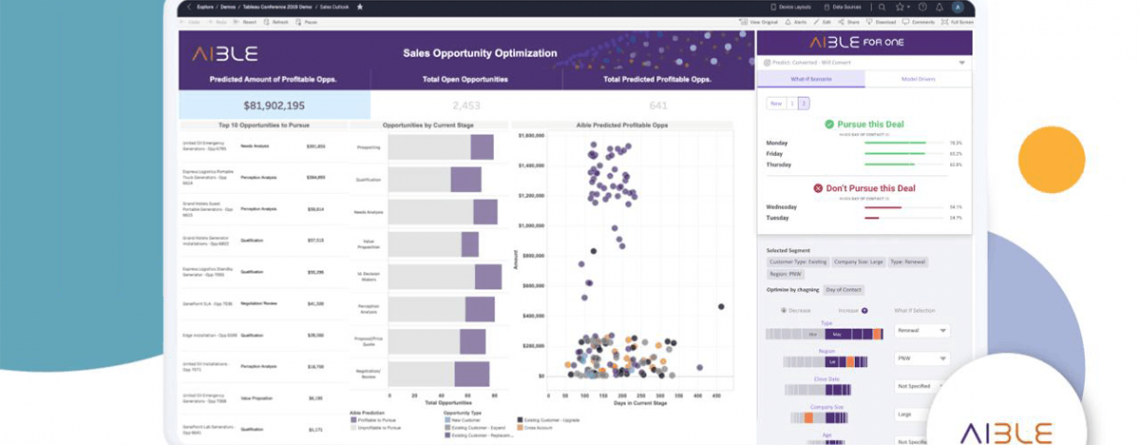1140x445 pixels.
Task: Click the Qualification stage bar
Action: click(435, 180)
